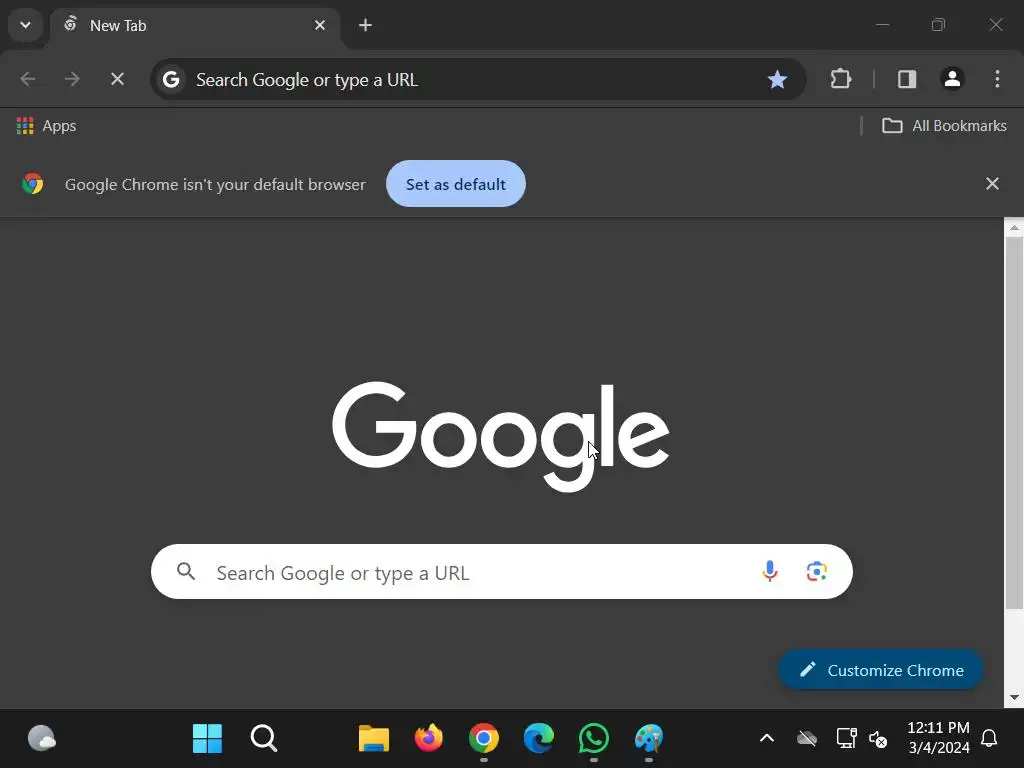This screenshot has width=1024, height=768.
Task: Restore down the Chrome window
Action: pyautogui.click(x=938, y=25)
